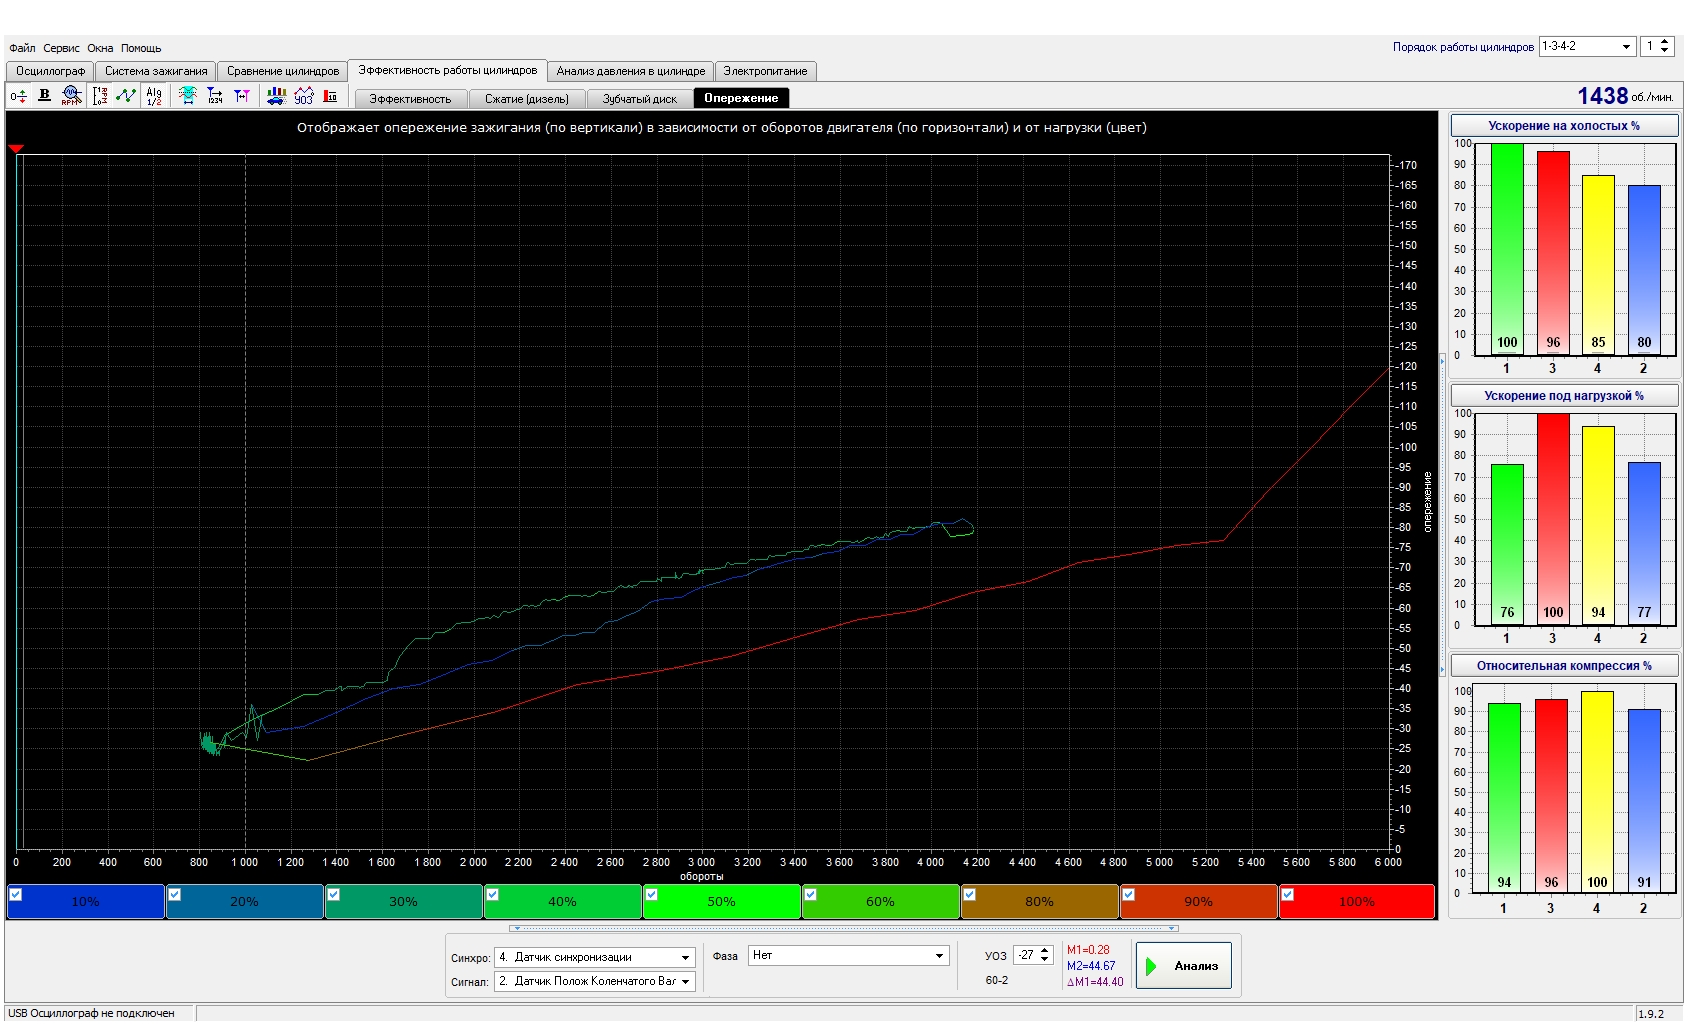Click the cylinder 1 idle acceleration green bar
The image size is (1696, 1026).
[1507, 249]
